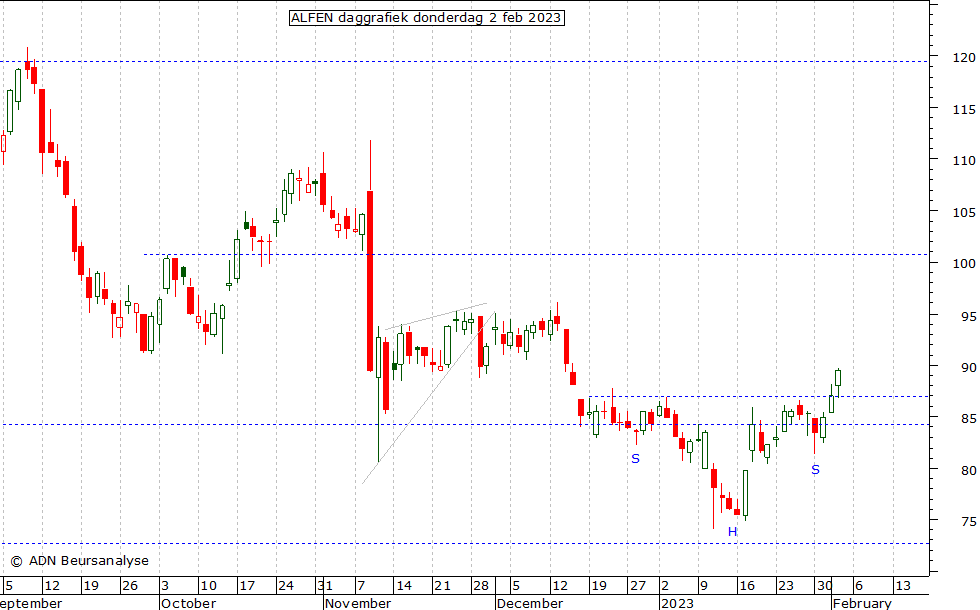Click the last green candle near 90
Image resolution: width=980 pixels, height=610 pixels.
tap(838, 378)
